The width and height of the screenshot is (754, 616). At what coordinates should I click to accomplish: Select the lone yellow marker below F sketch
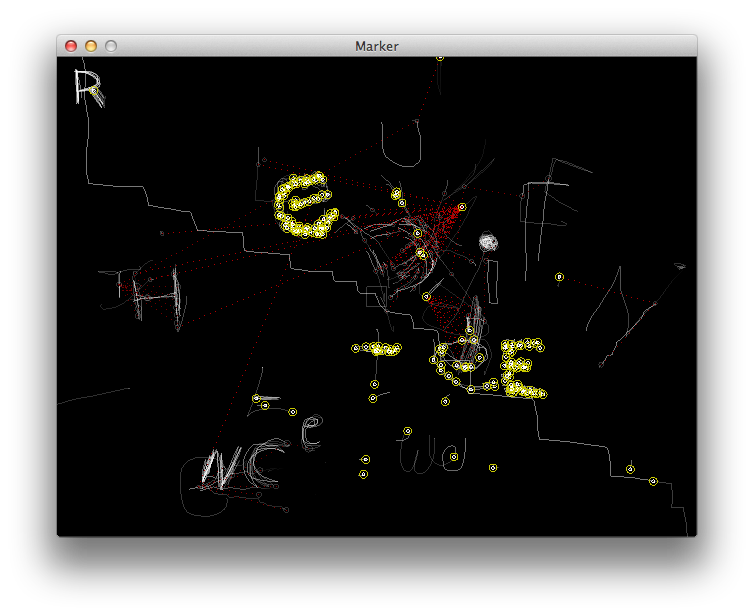pyautogui.click(x=559, y=276)
